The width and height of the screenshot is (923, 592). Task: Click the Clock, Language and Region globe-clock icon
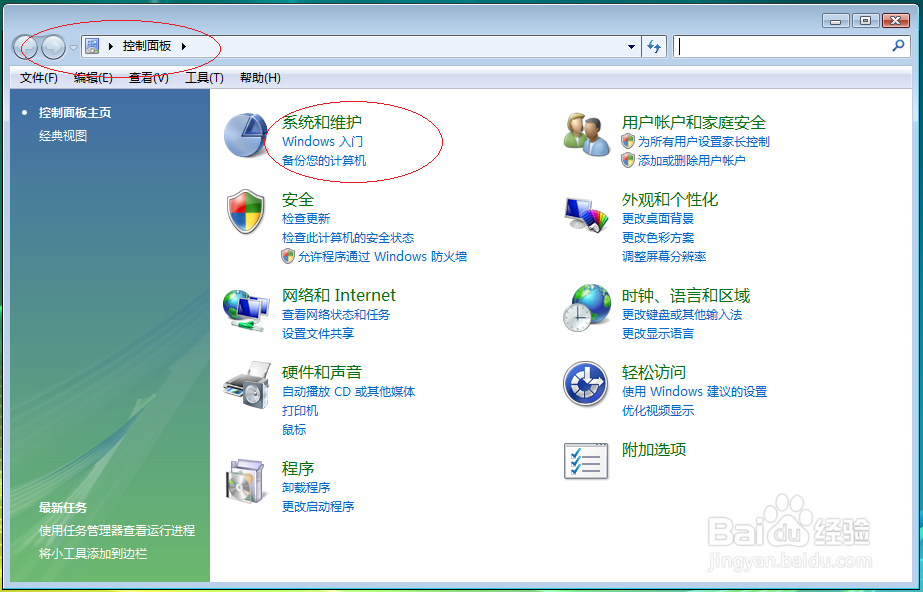(x=586, y=308)
